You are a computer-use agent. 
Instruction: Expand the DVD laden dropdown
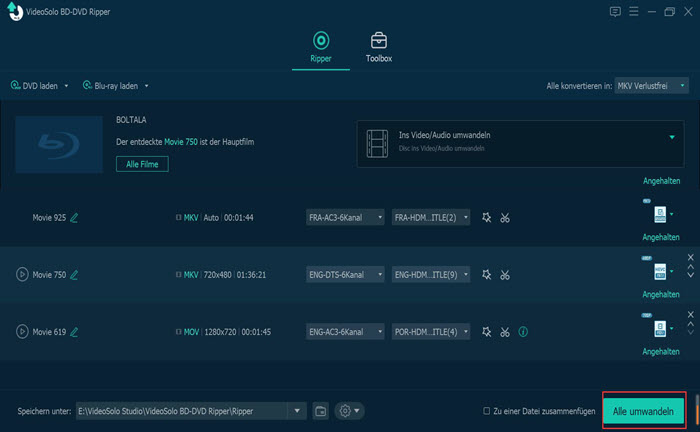[66, 86]
